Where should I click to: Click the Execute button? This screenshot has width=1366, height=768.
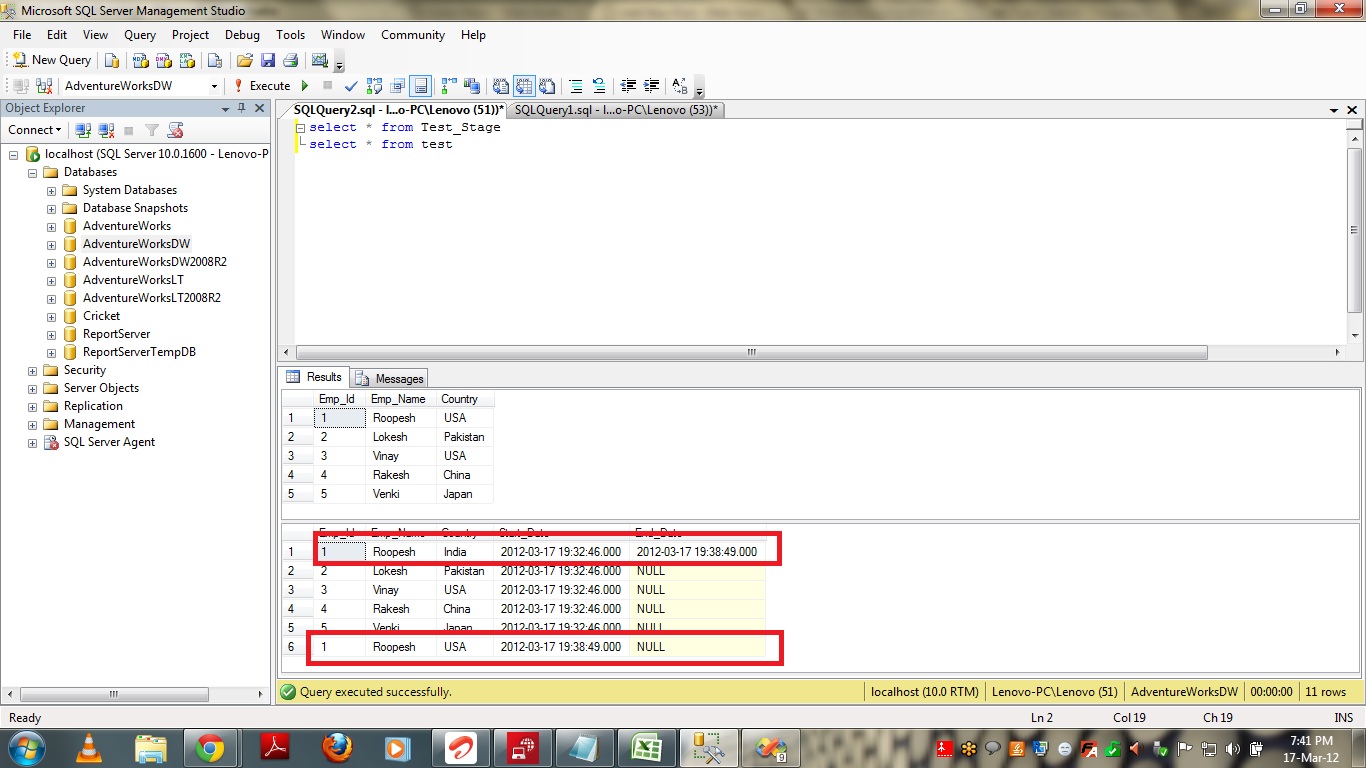tap(261, 86)
